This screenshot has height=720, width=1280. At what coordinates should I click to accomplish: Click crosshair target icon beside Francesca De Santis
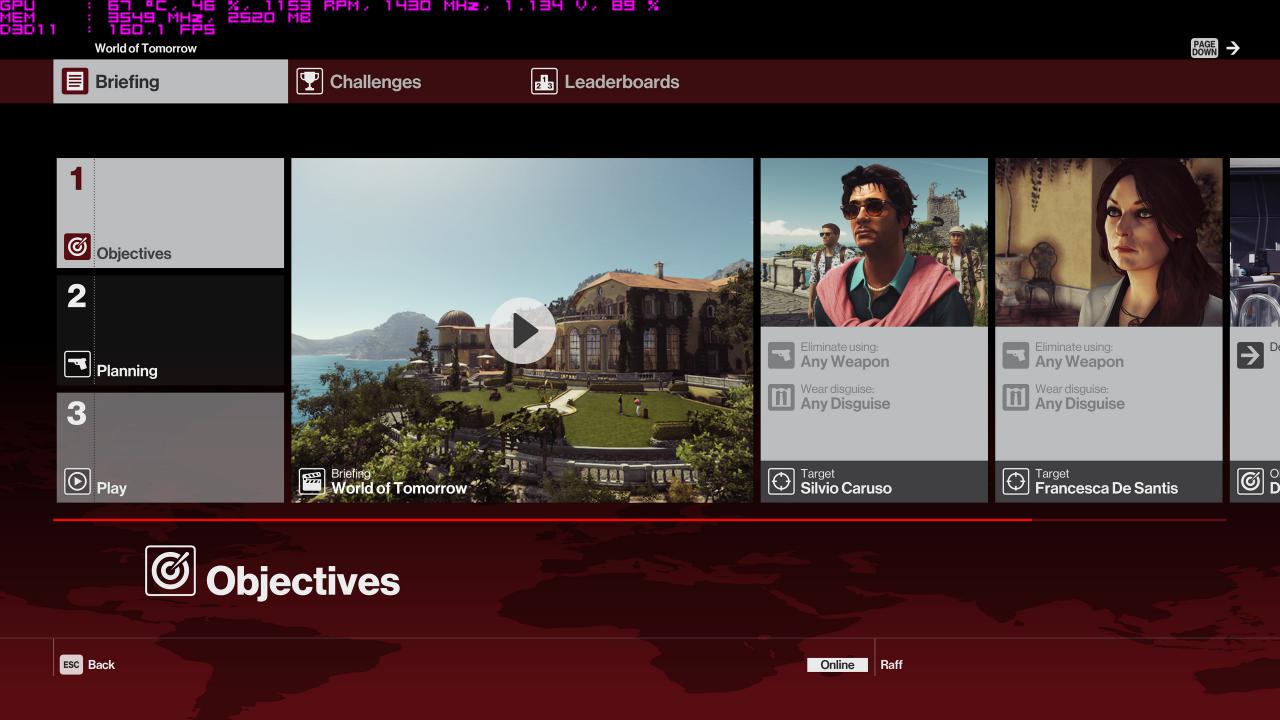pos(1015,482)
